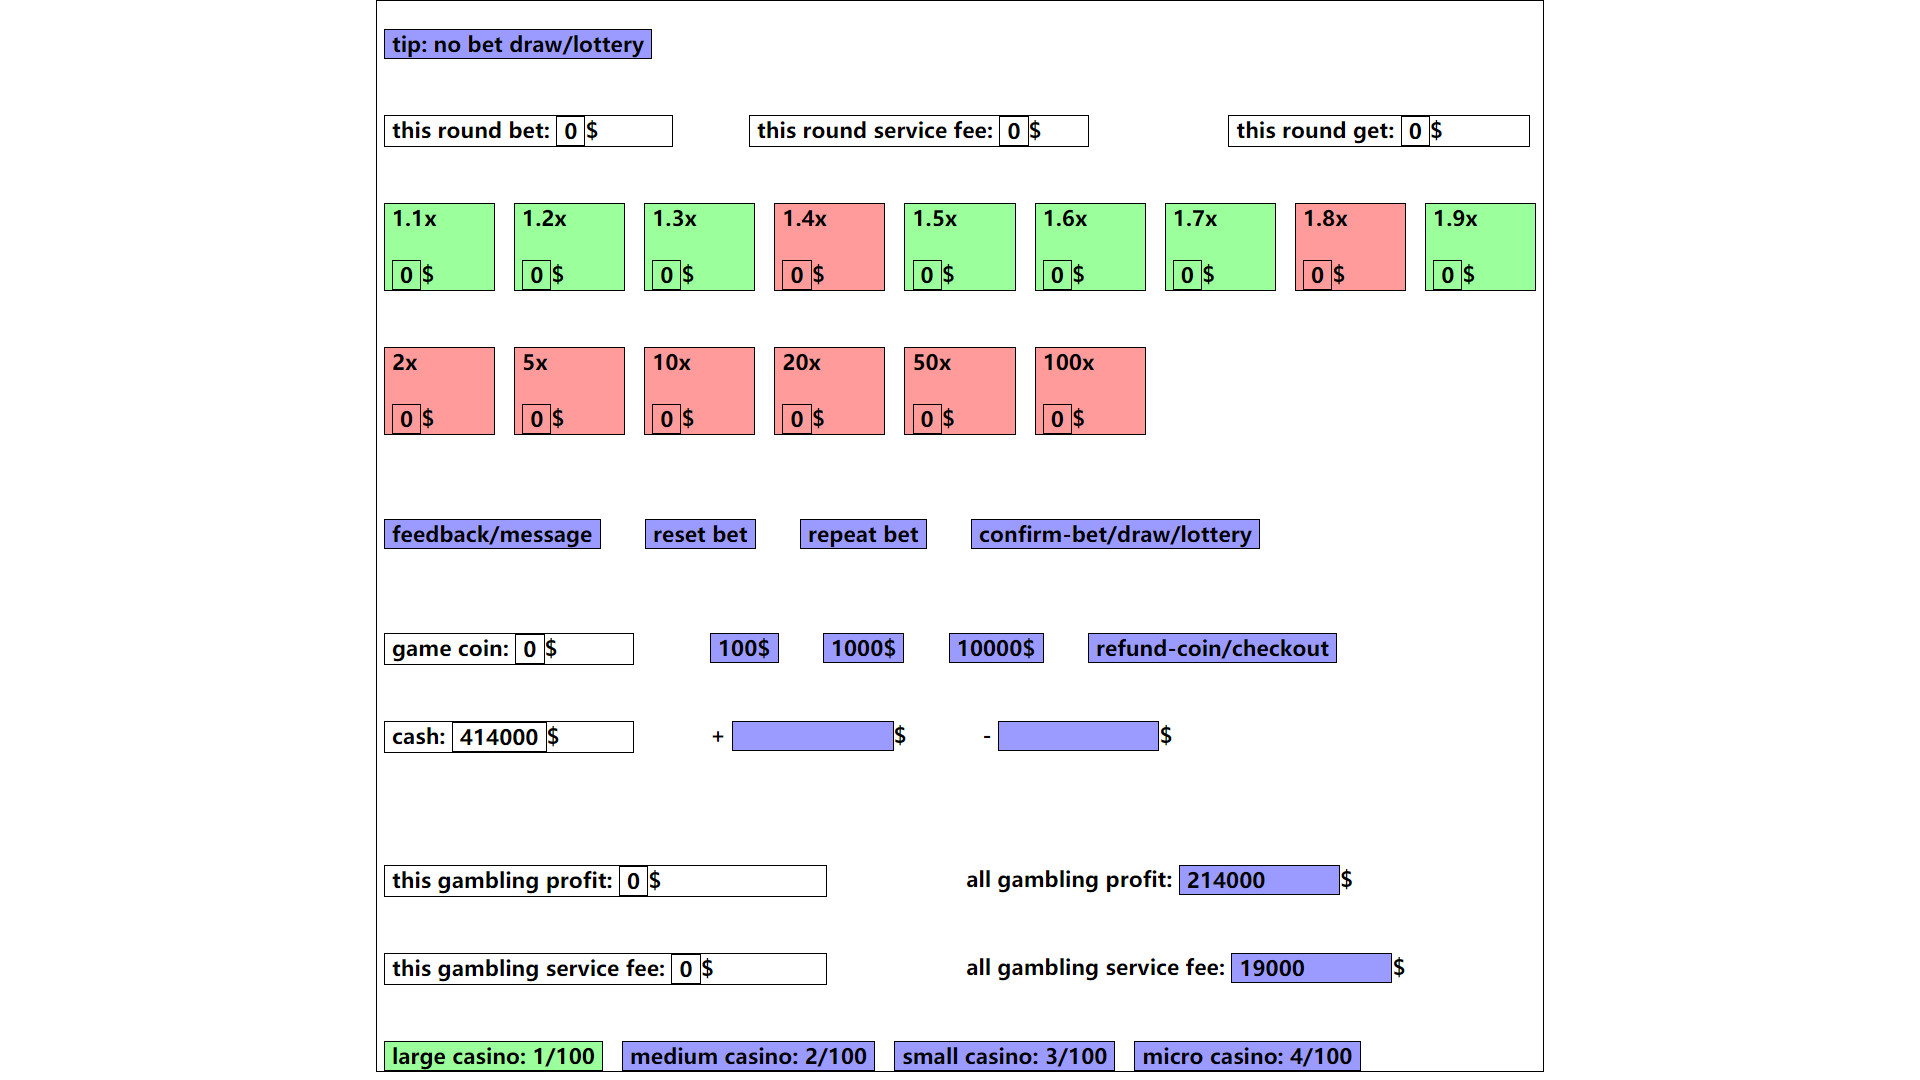Open the feedback/message panel
The height and width of the screenshot is (1080, 1920).
click(492, 534)
